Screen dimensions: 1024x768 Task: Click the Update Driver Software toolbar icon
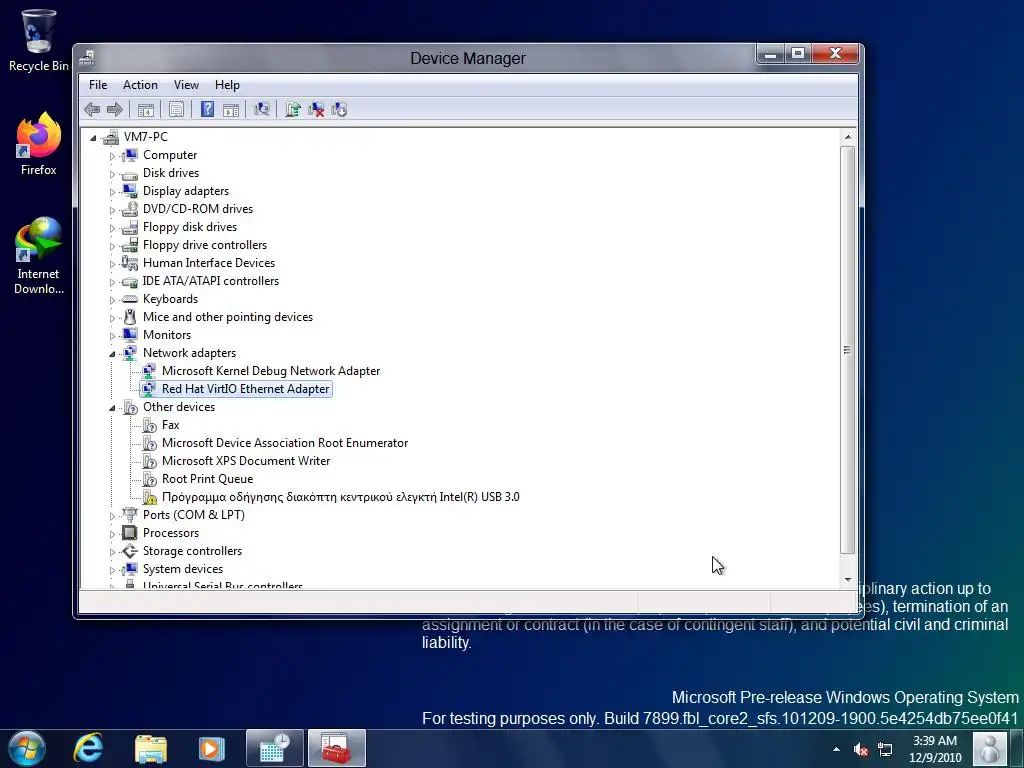[293, 109]
